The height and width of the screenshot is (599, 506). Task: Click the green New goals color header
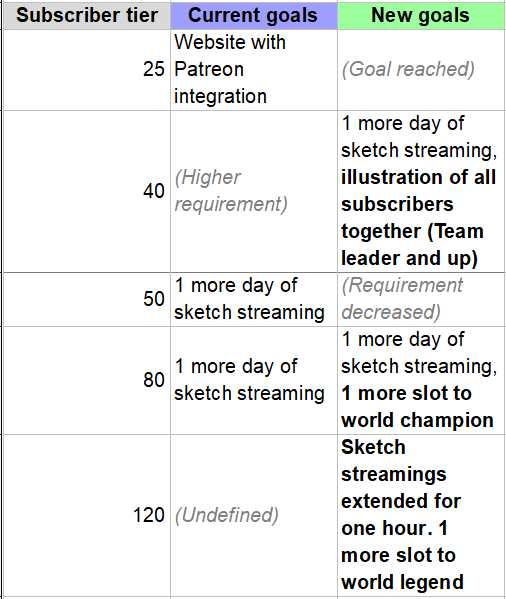pos(421,16)
